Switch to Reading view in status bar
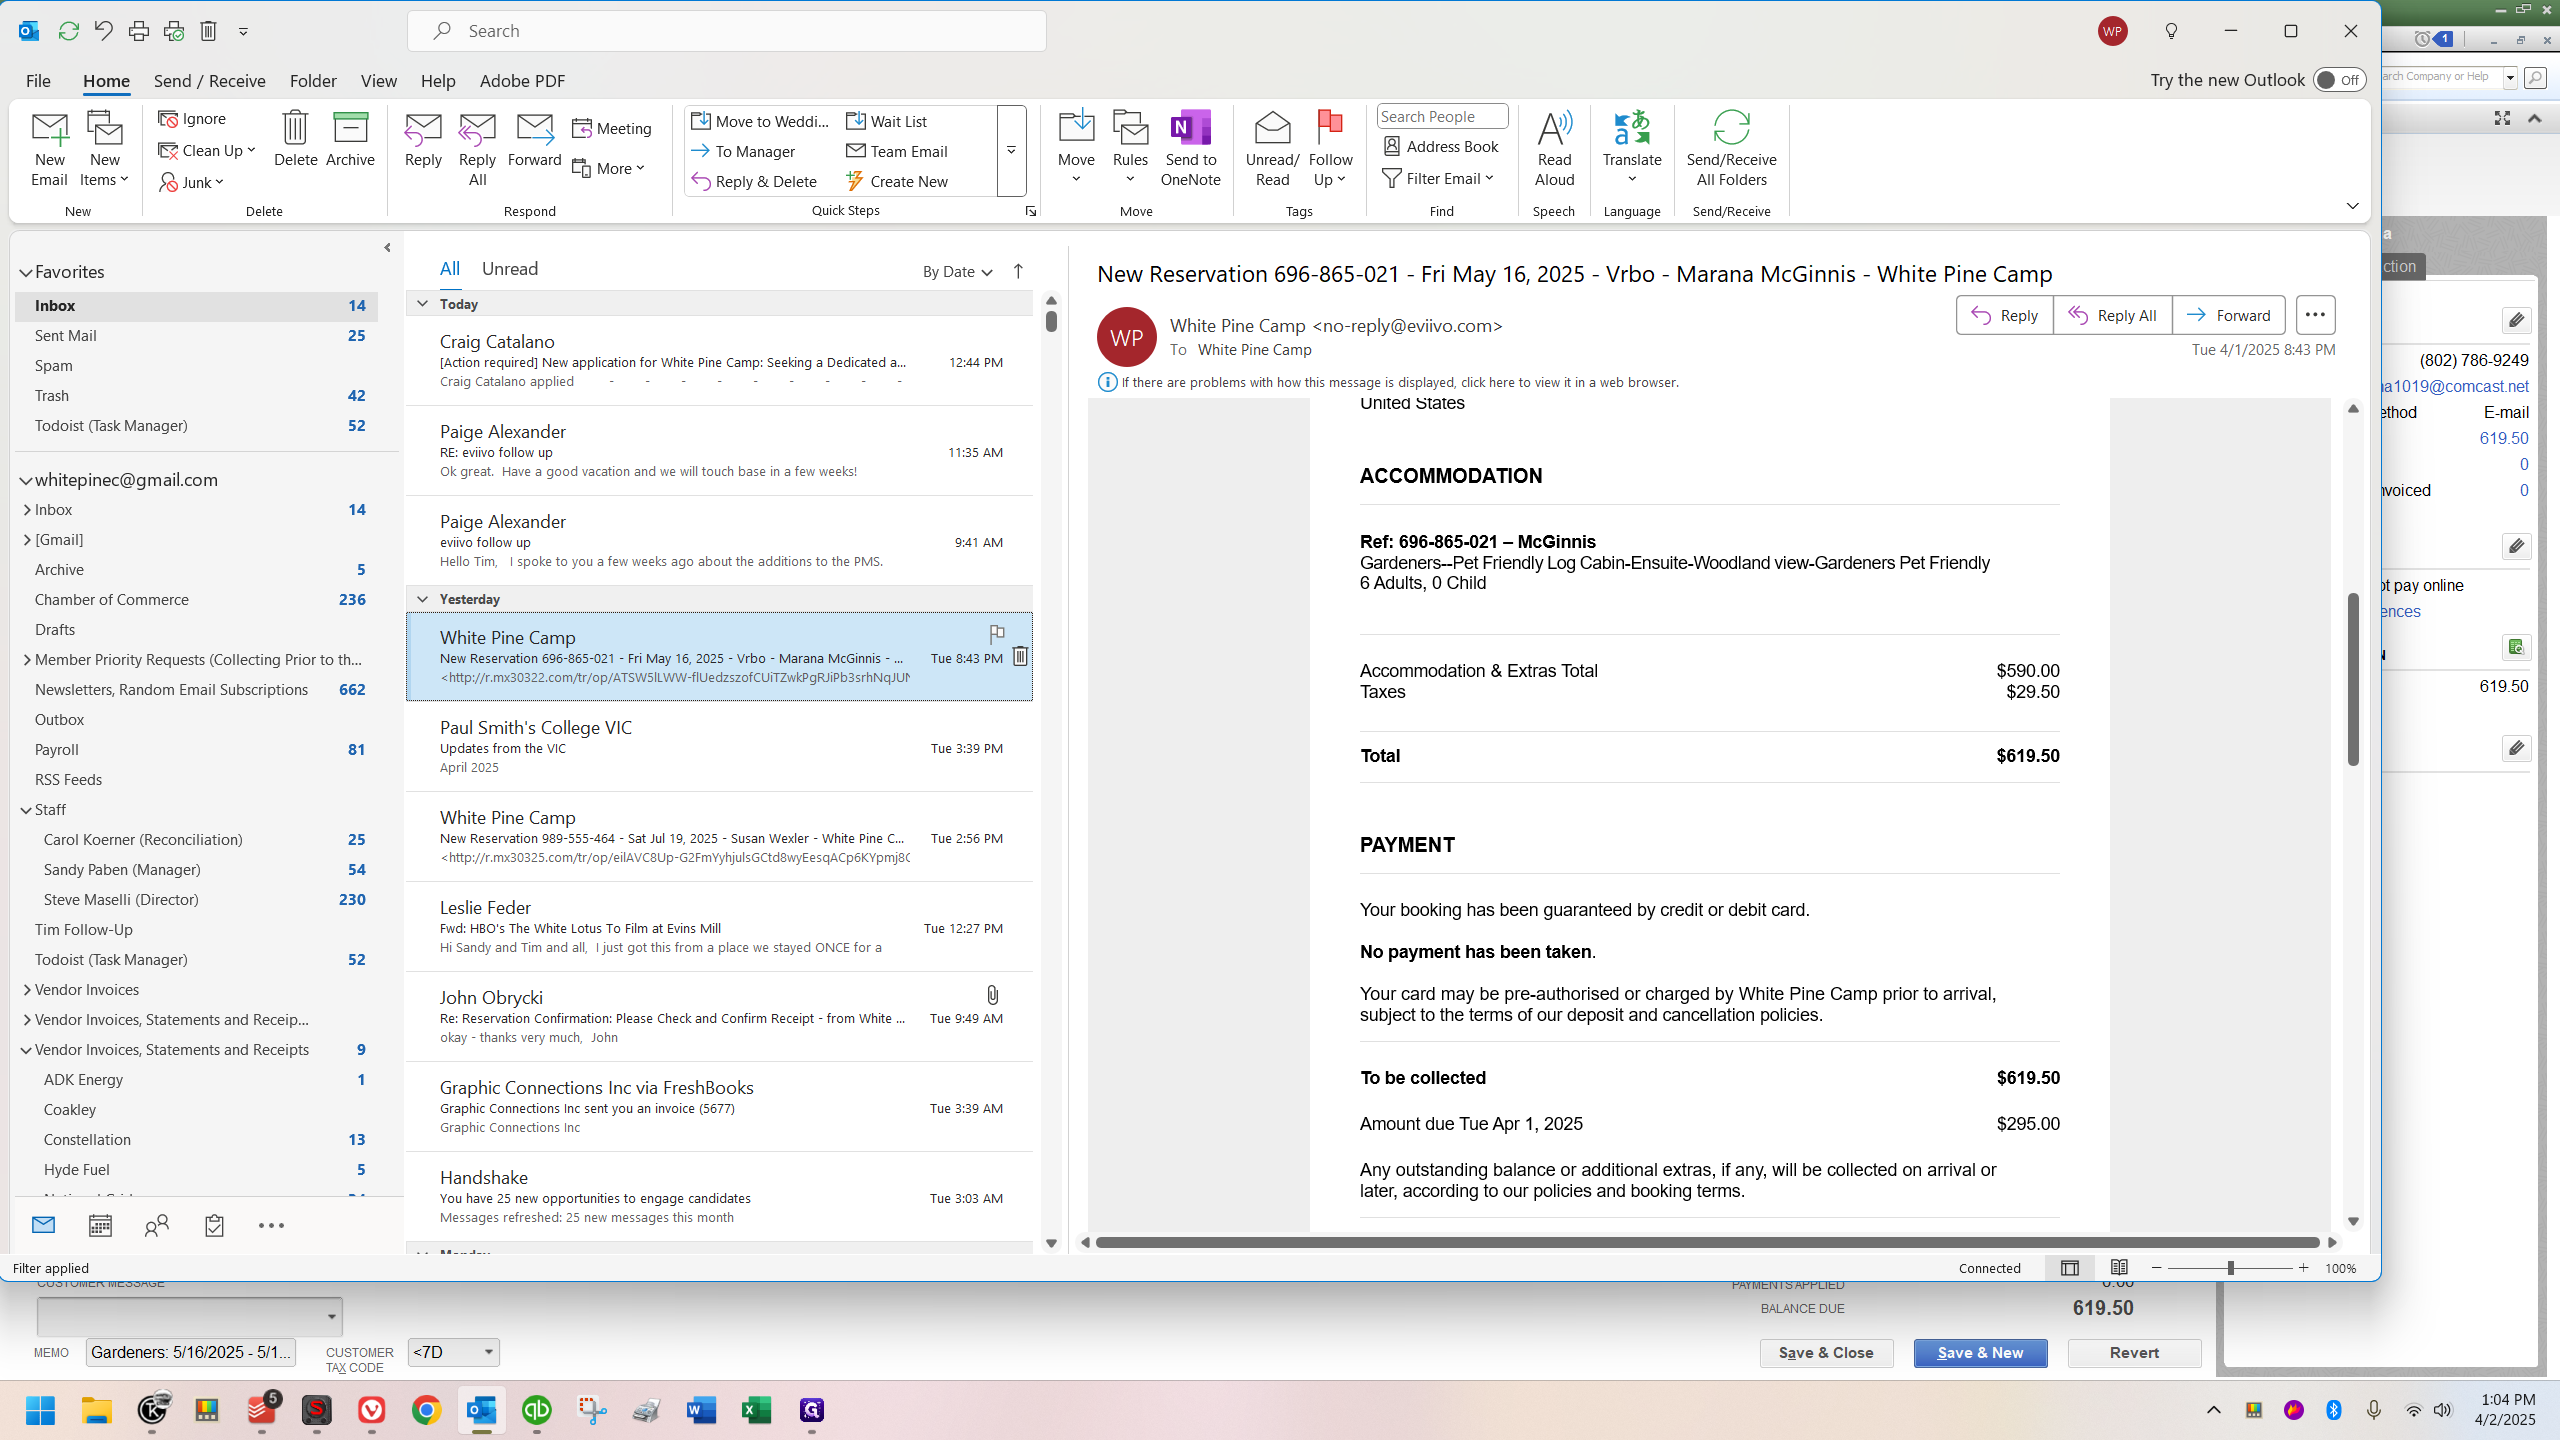Screen dimensions: 2560x1440 click(x=2119, y=1268)
